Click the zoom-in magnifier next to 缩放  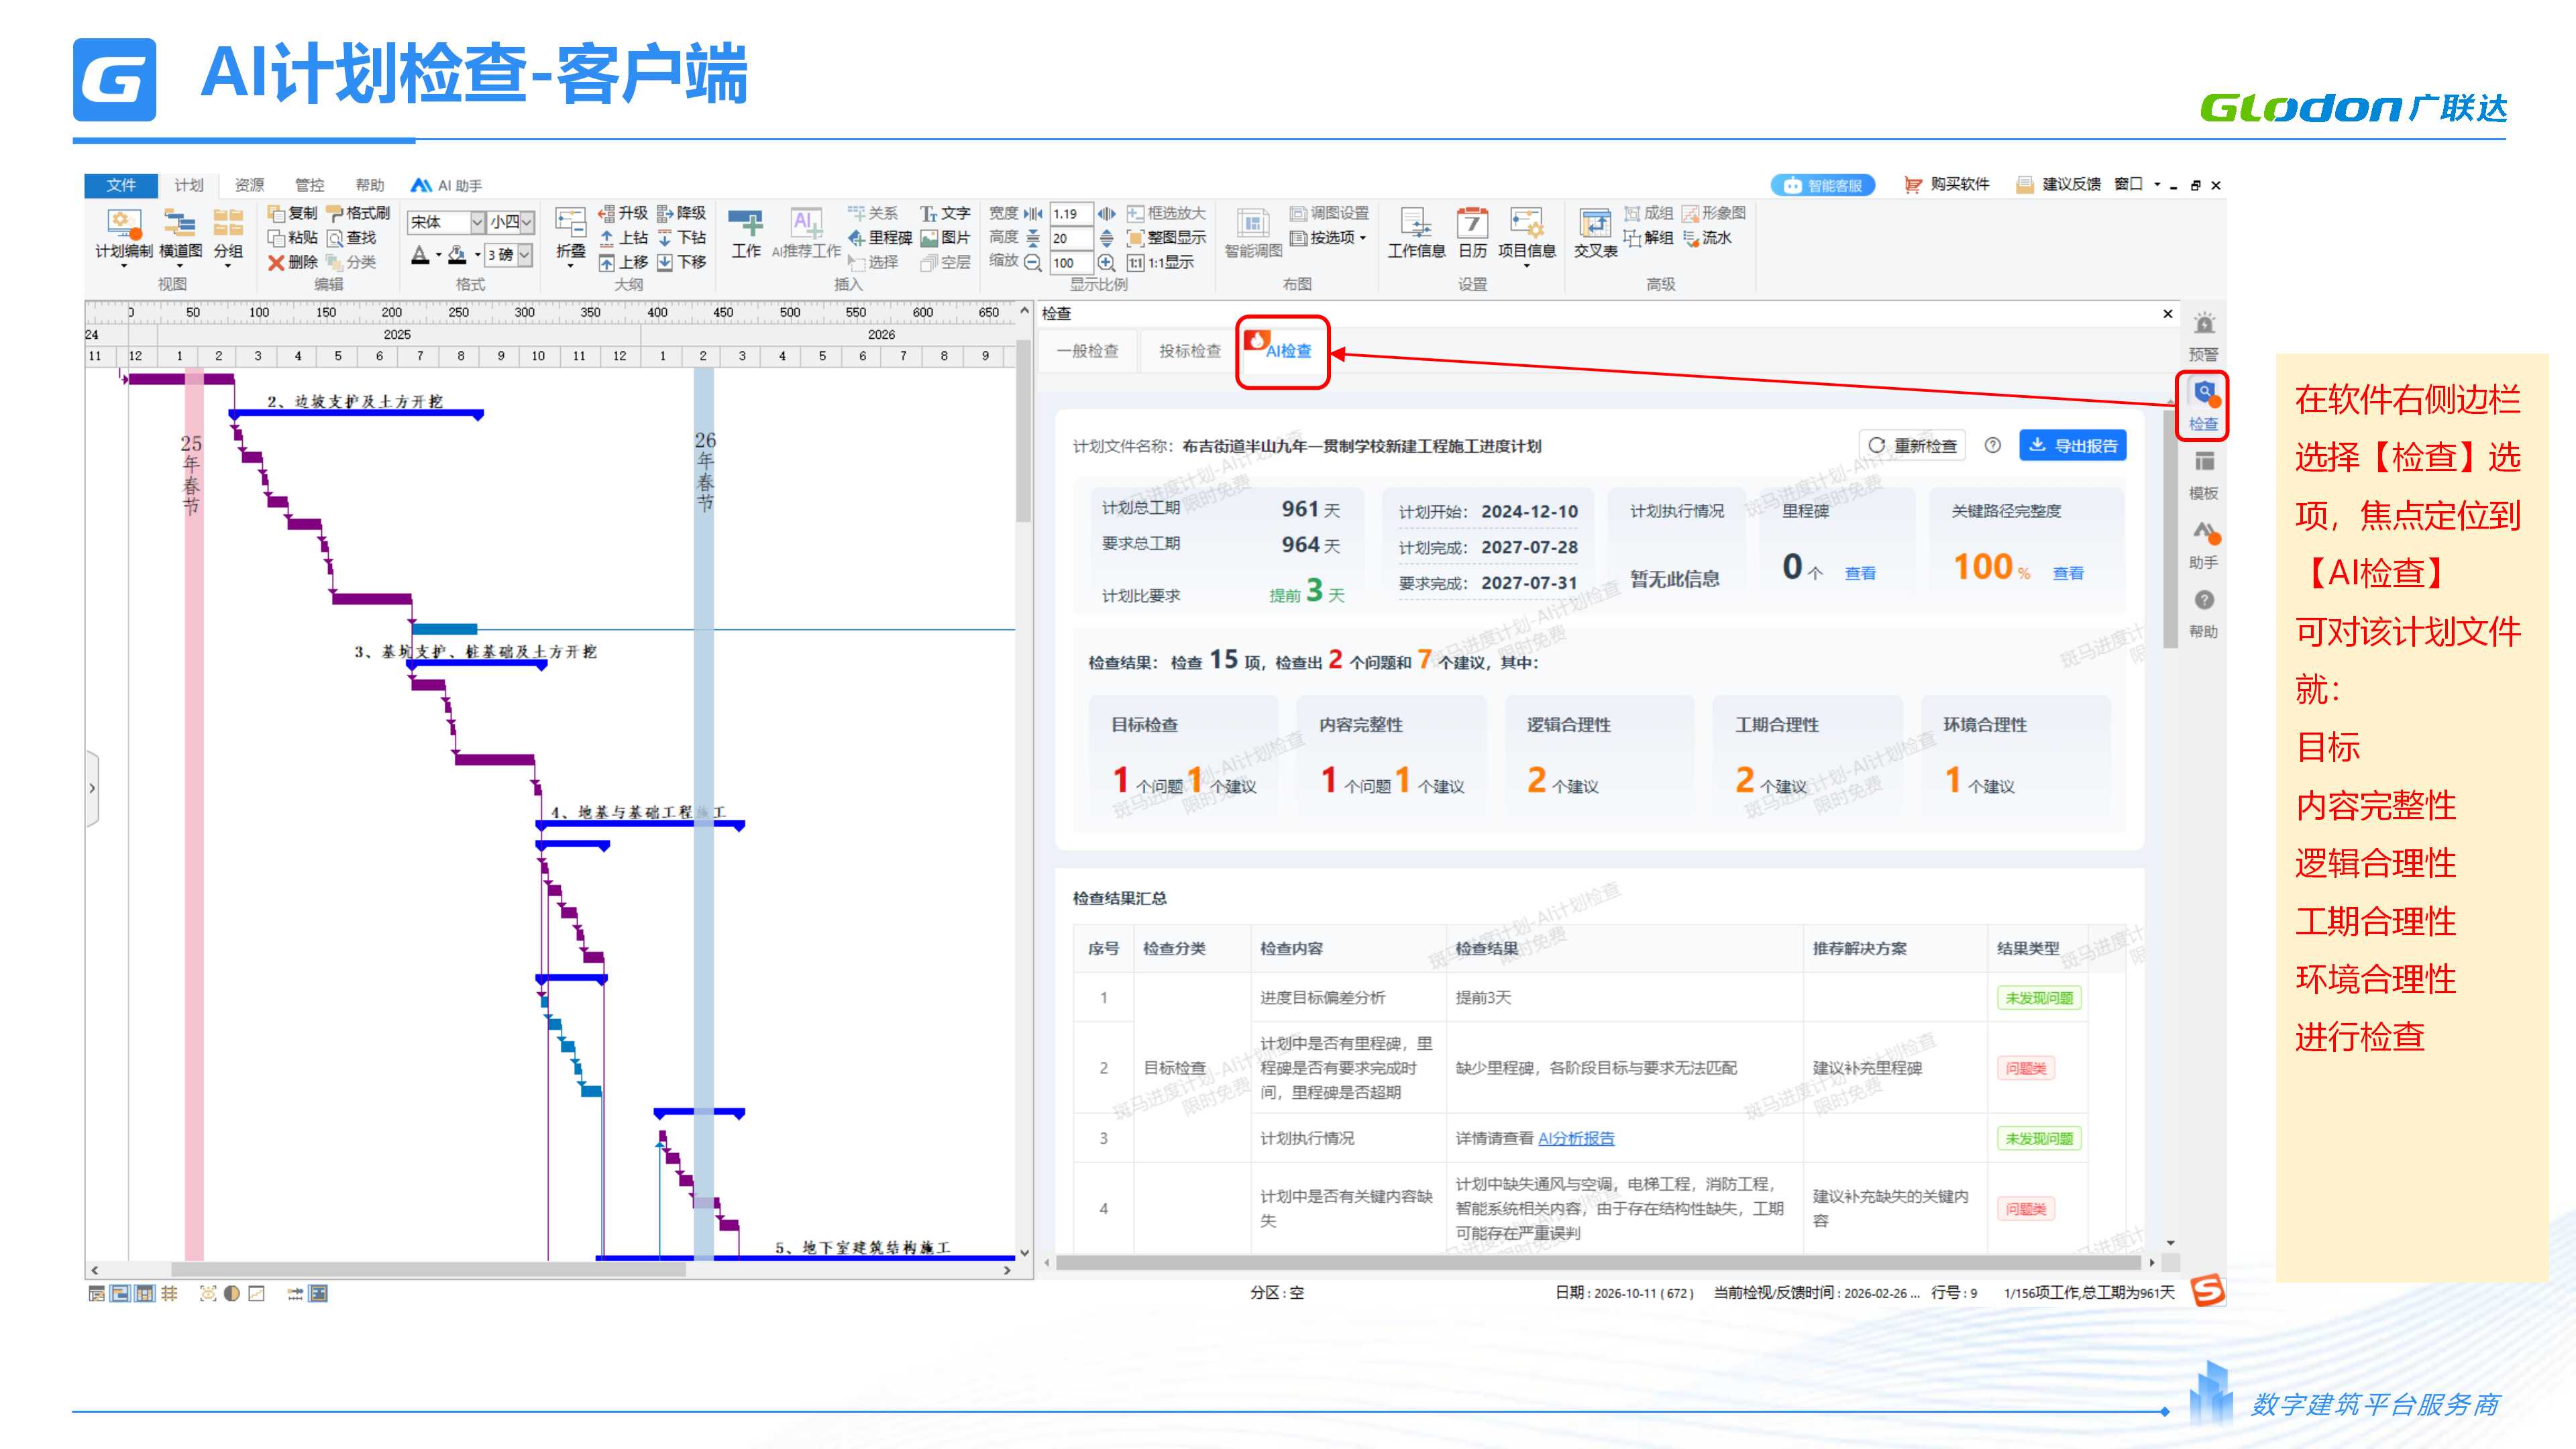1106,263
